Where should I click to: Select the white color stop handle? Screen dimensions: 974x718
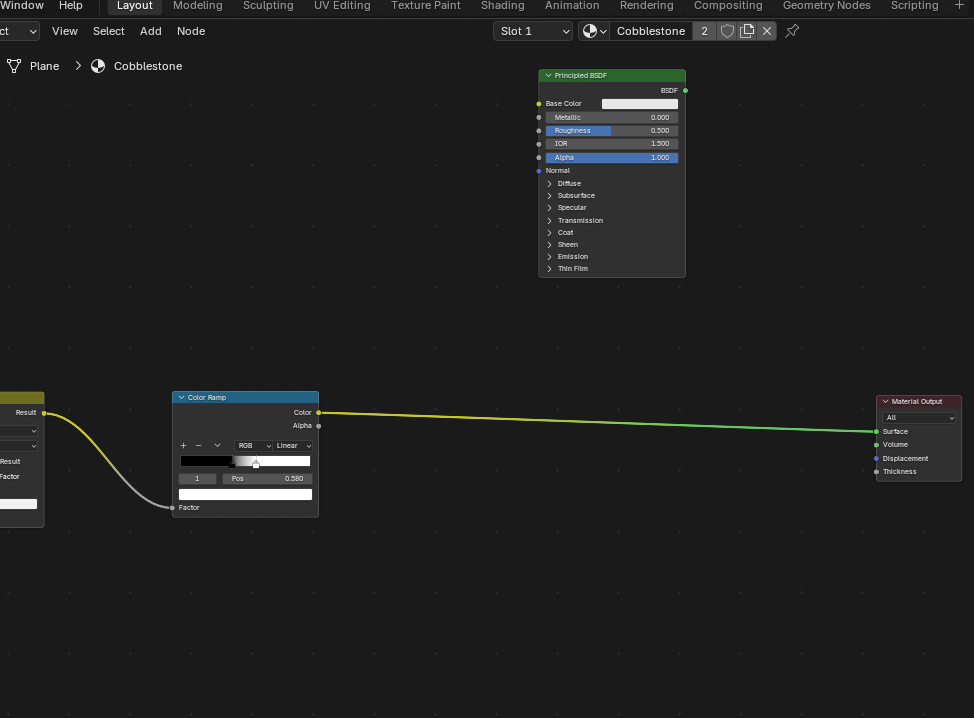click(x=256, y=464)
